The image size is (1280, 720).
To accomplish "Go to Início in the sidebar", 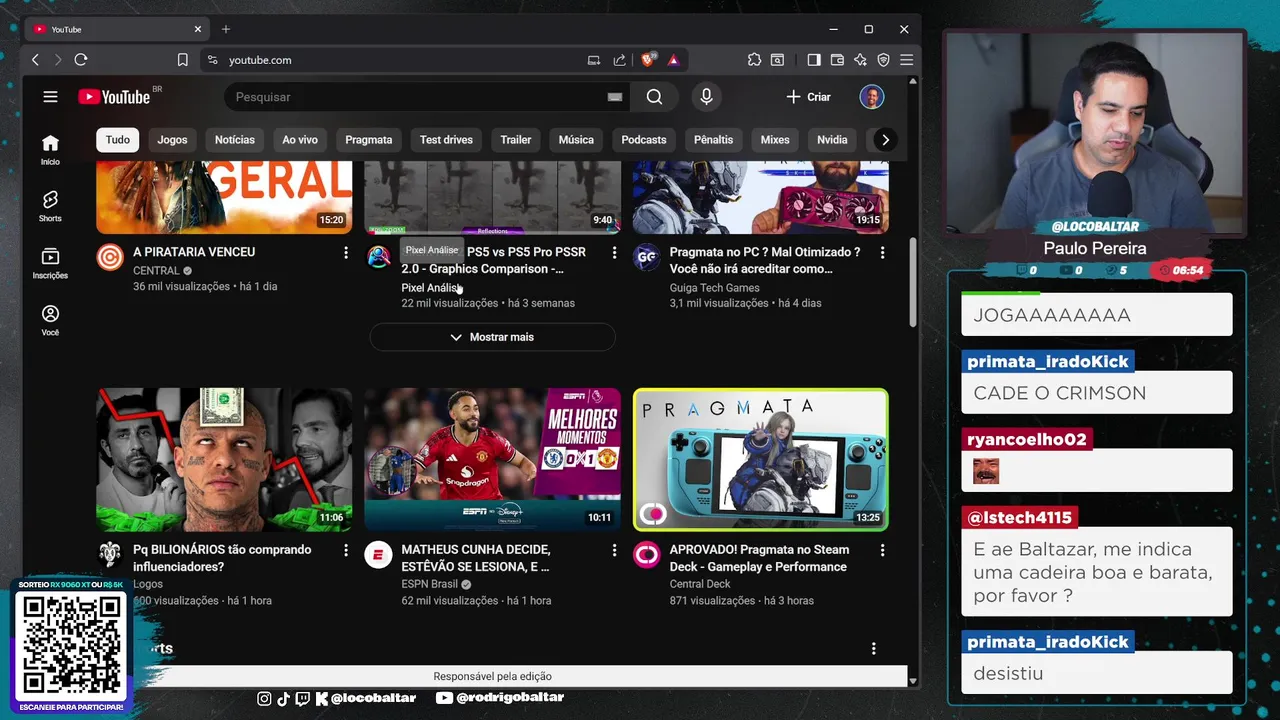I will [x=50, y=149].
